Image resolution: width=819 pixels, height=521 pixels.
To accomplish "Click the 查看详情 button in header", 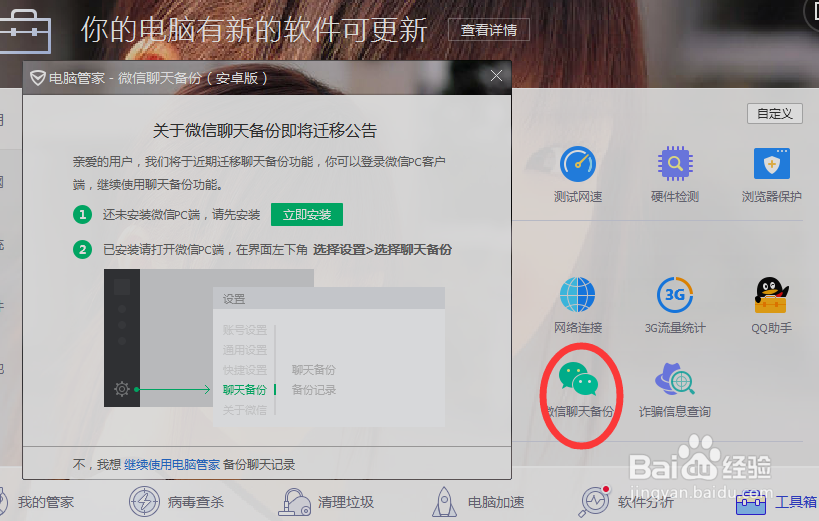I will click(x=489, y=30).
